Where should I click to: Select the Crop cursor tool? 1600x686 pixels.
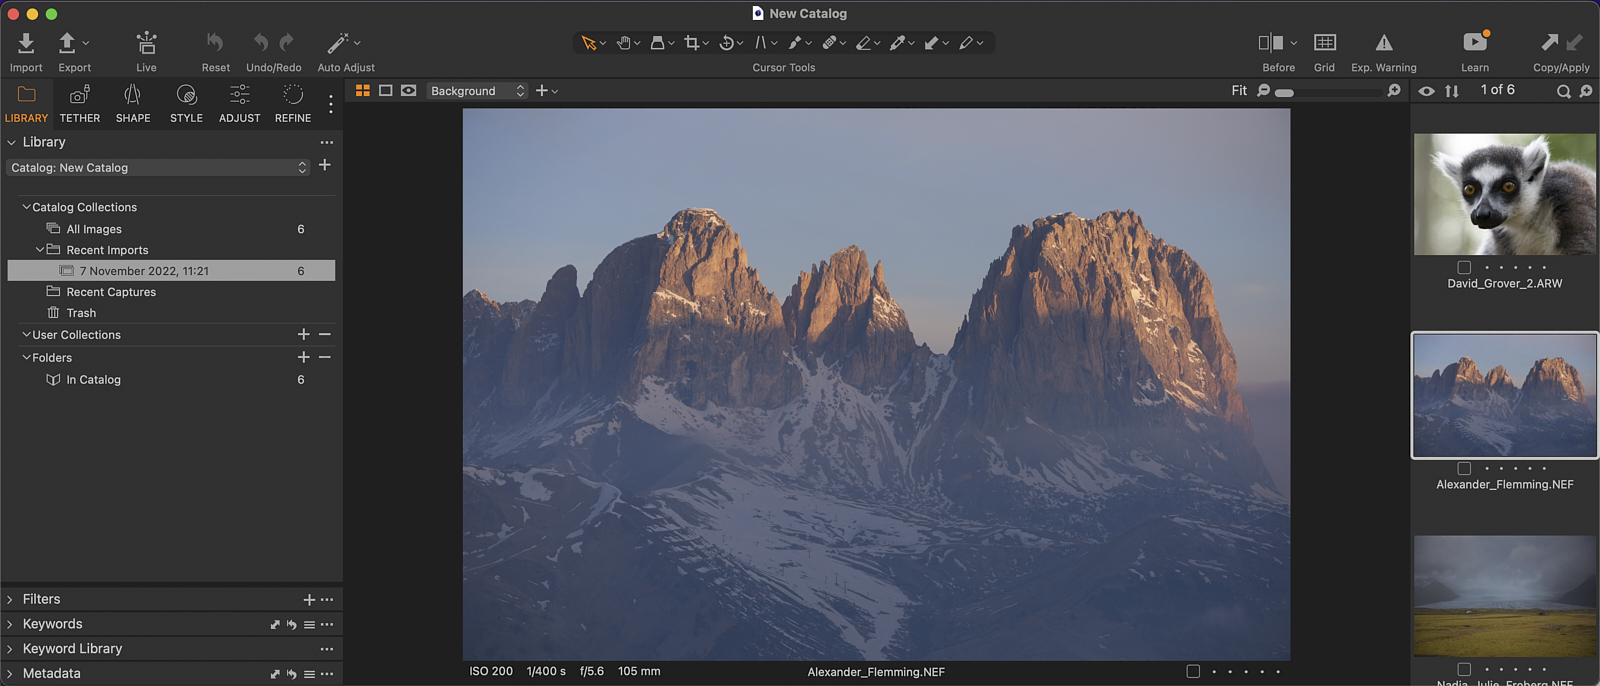point(691,43)
